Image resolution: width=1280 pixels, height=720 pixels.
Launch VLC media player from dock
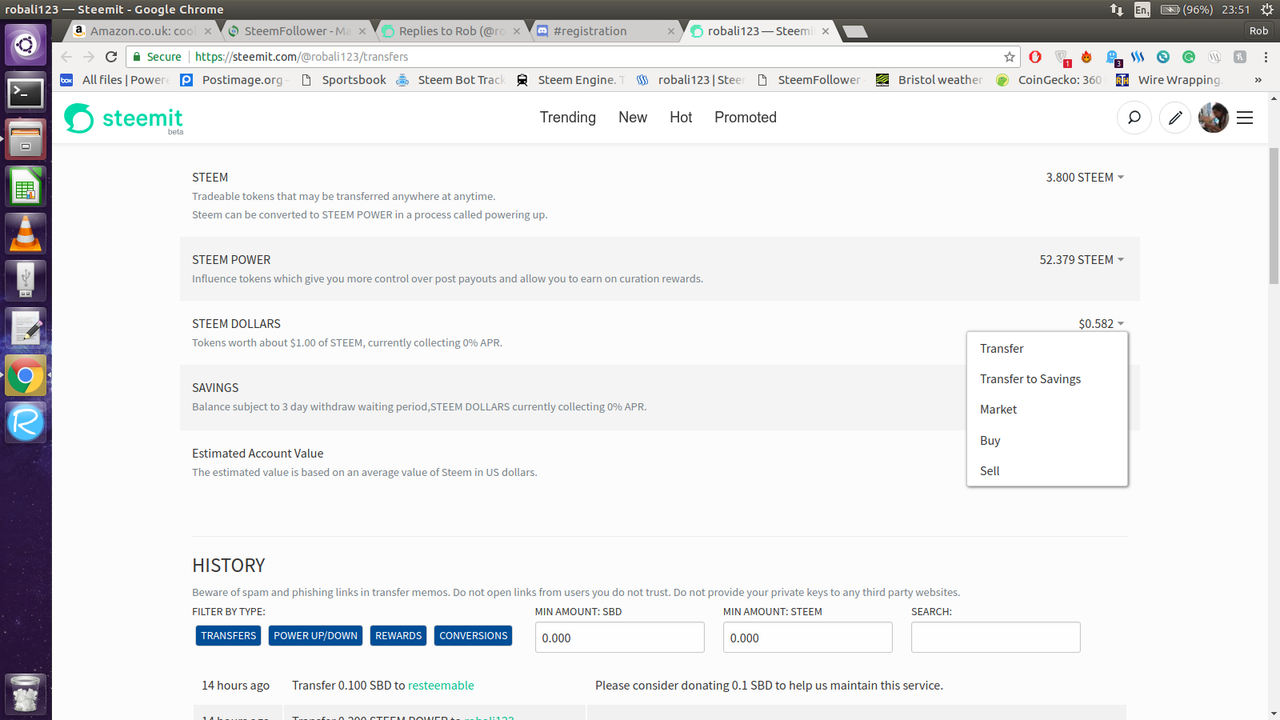pos(26,234)
